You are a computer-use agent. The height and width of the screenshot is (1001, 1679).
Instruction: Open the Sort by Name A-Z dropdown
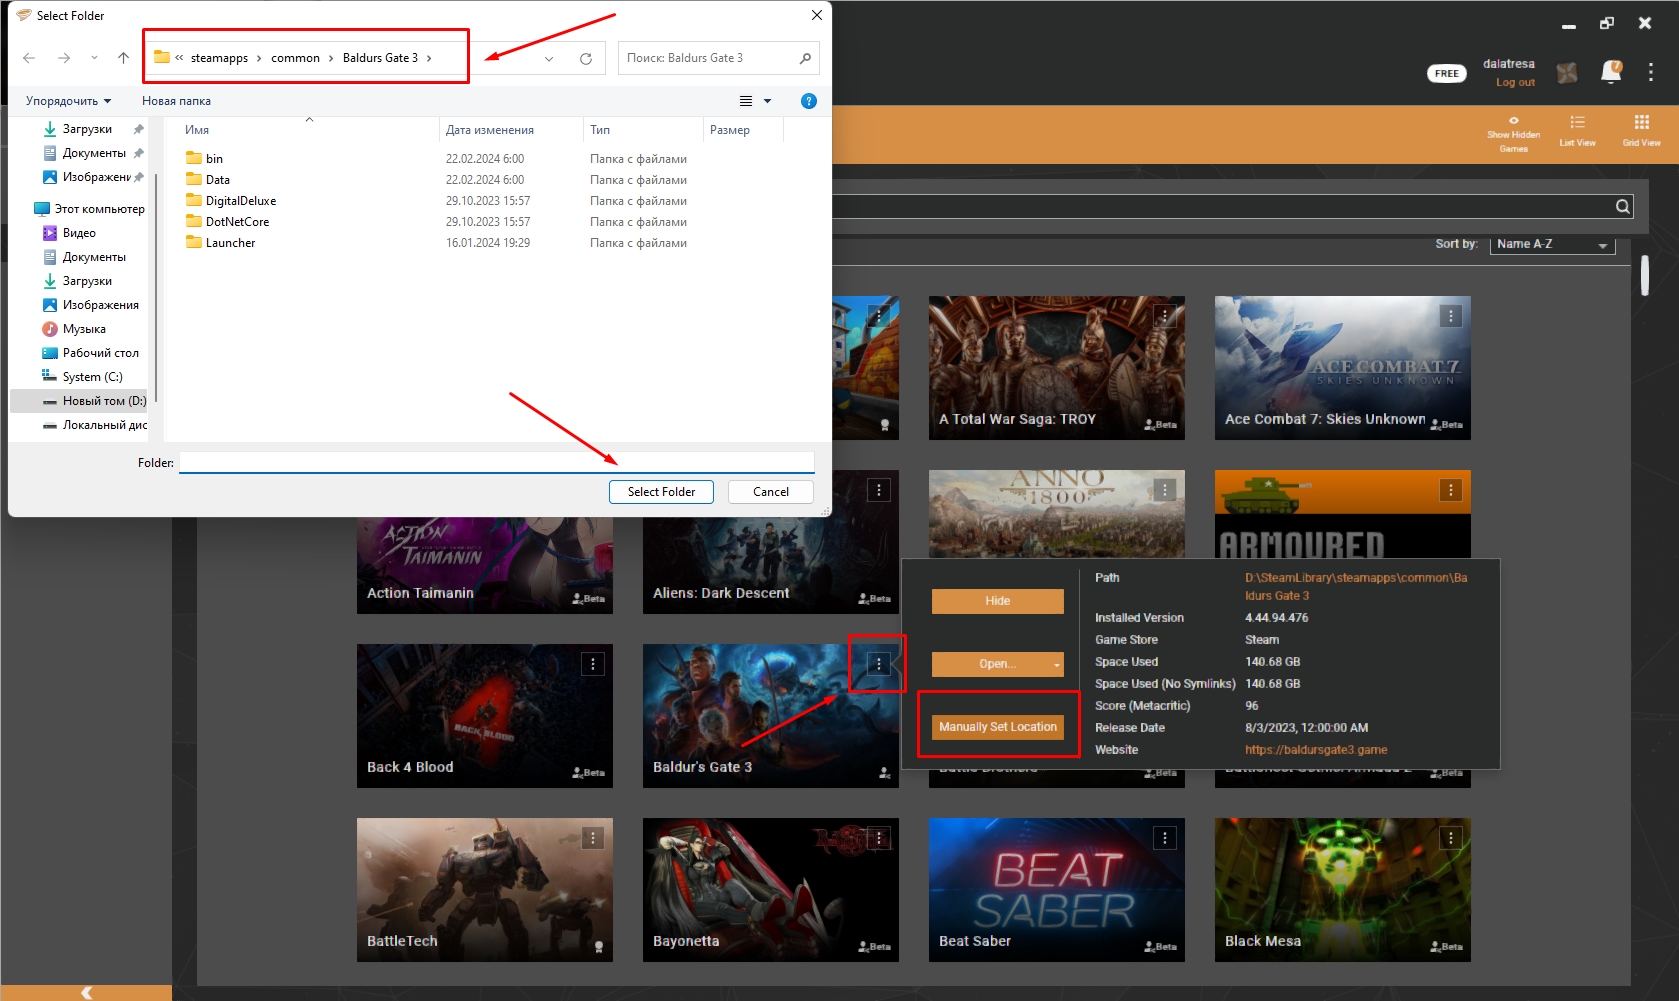(x=1552, y=244)
